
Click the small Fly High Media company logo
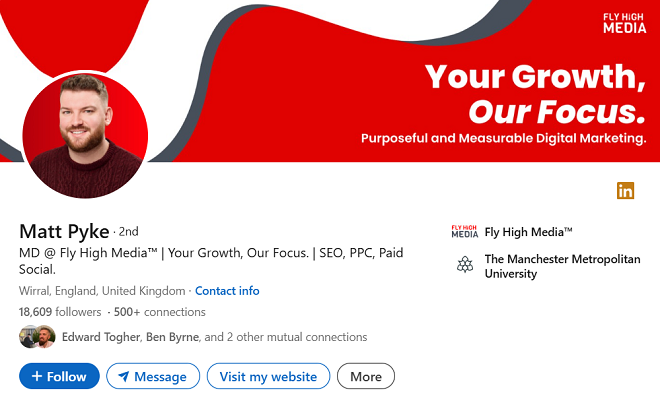(x=464, y=232)
